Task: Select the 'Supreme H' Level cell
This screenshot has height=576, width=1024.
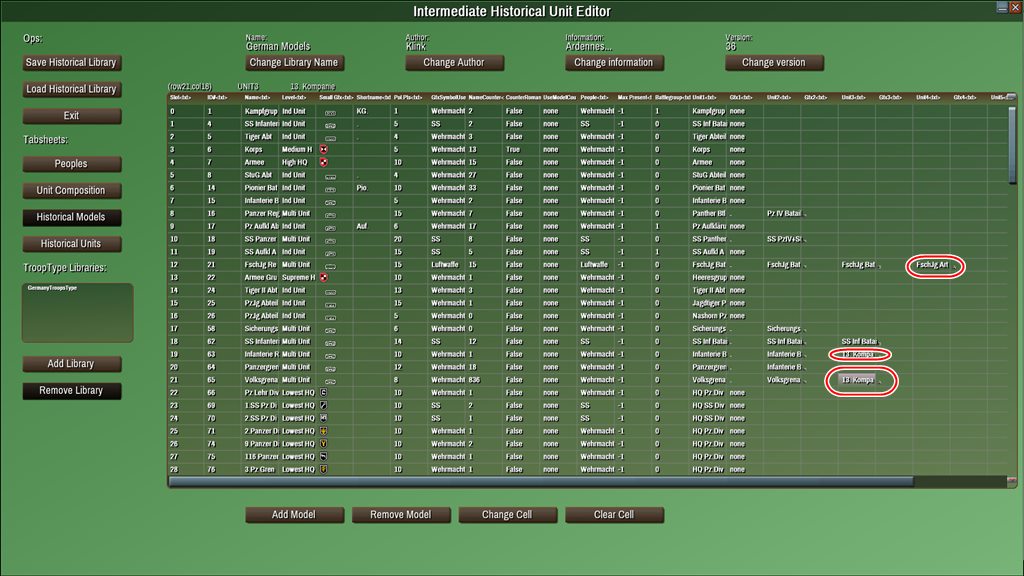Action: click(x=298, y=278)
